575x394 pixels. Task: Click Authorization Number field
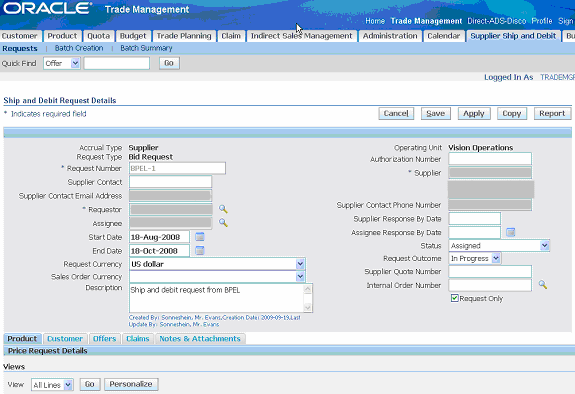click(490, 159)
